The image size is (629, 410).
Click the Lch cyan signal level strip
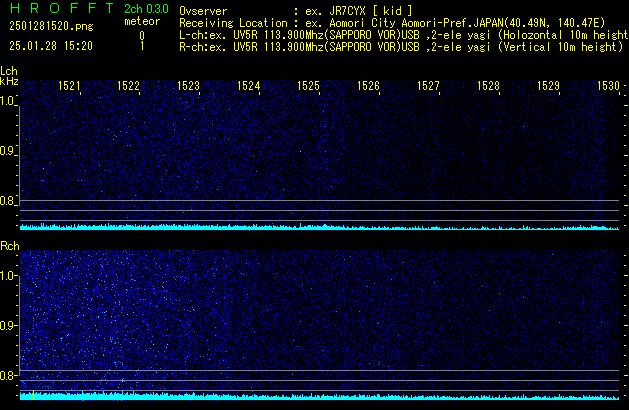tap(319, 227)
